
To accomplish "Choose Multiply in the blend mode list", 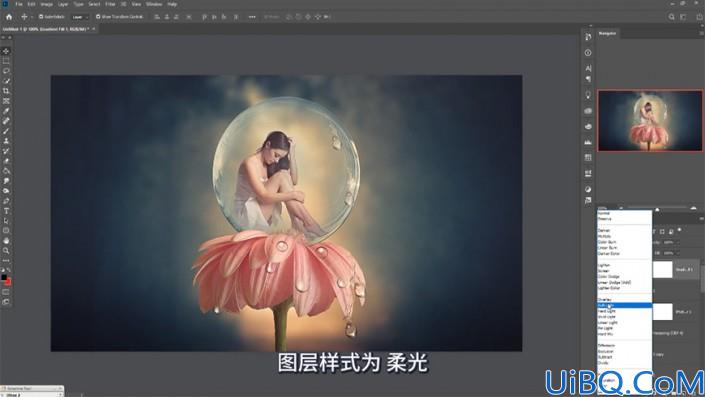I will (624, 236).
